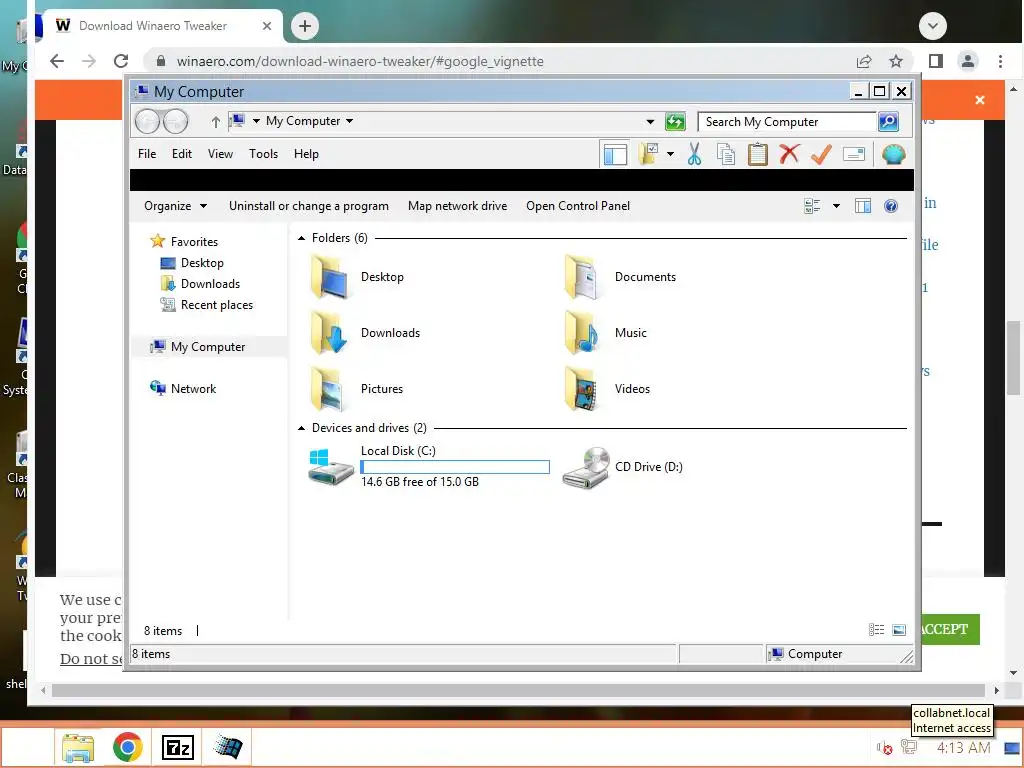
Task: Open the Tools menu
Action: point(263,154)
